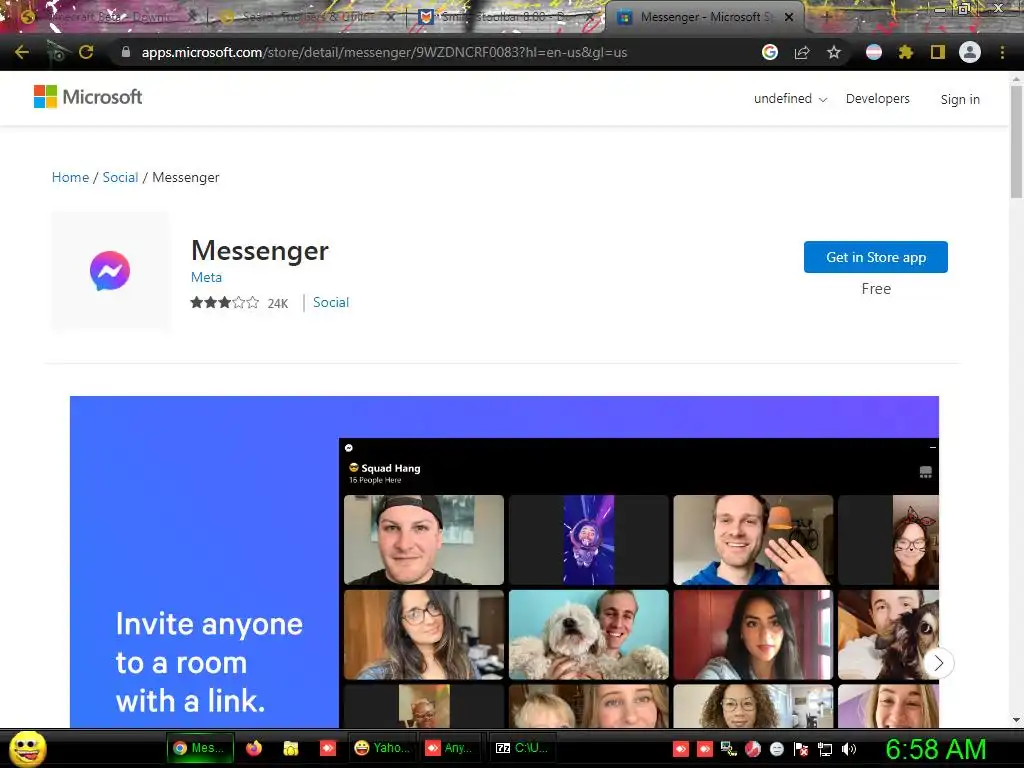
Task: Open Social in the breadcrumb
Action: pyautogui.click(x=120, y=177)
